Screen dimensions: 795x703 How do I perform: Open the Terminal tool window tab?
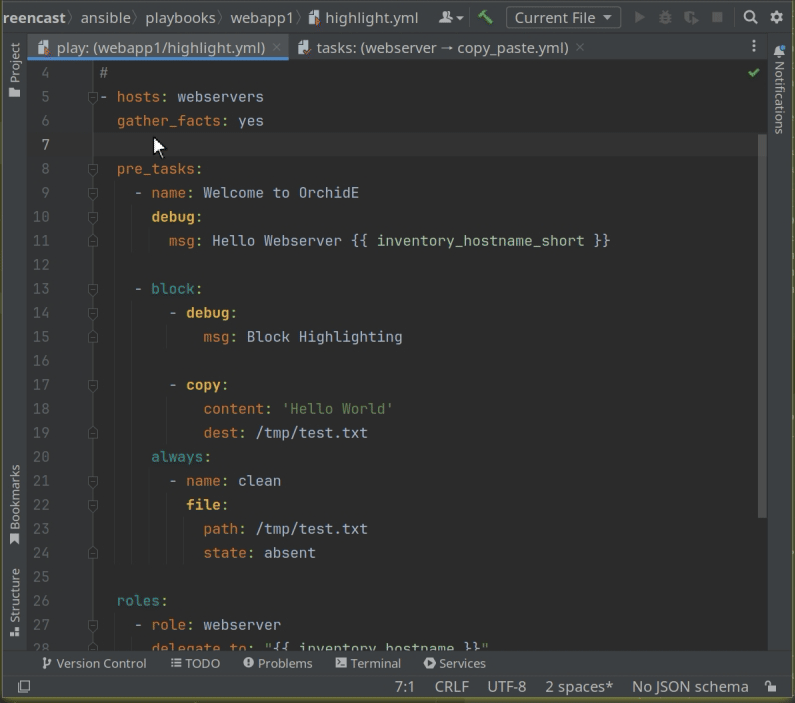click(x=368, y=663)
